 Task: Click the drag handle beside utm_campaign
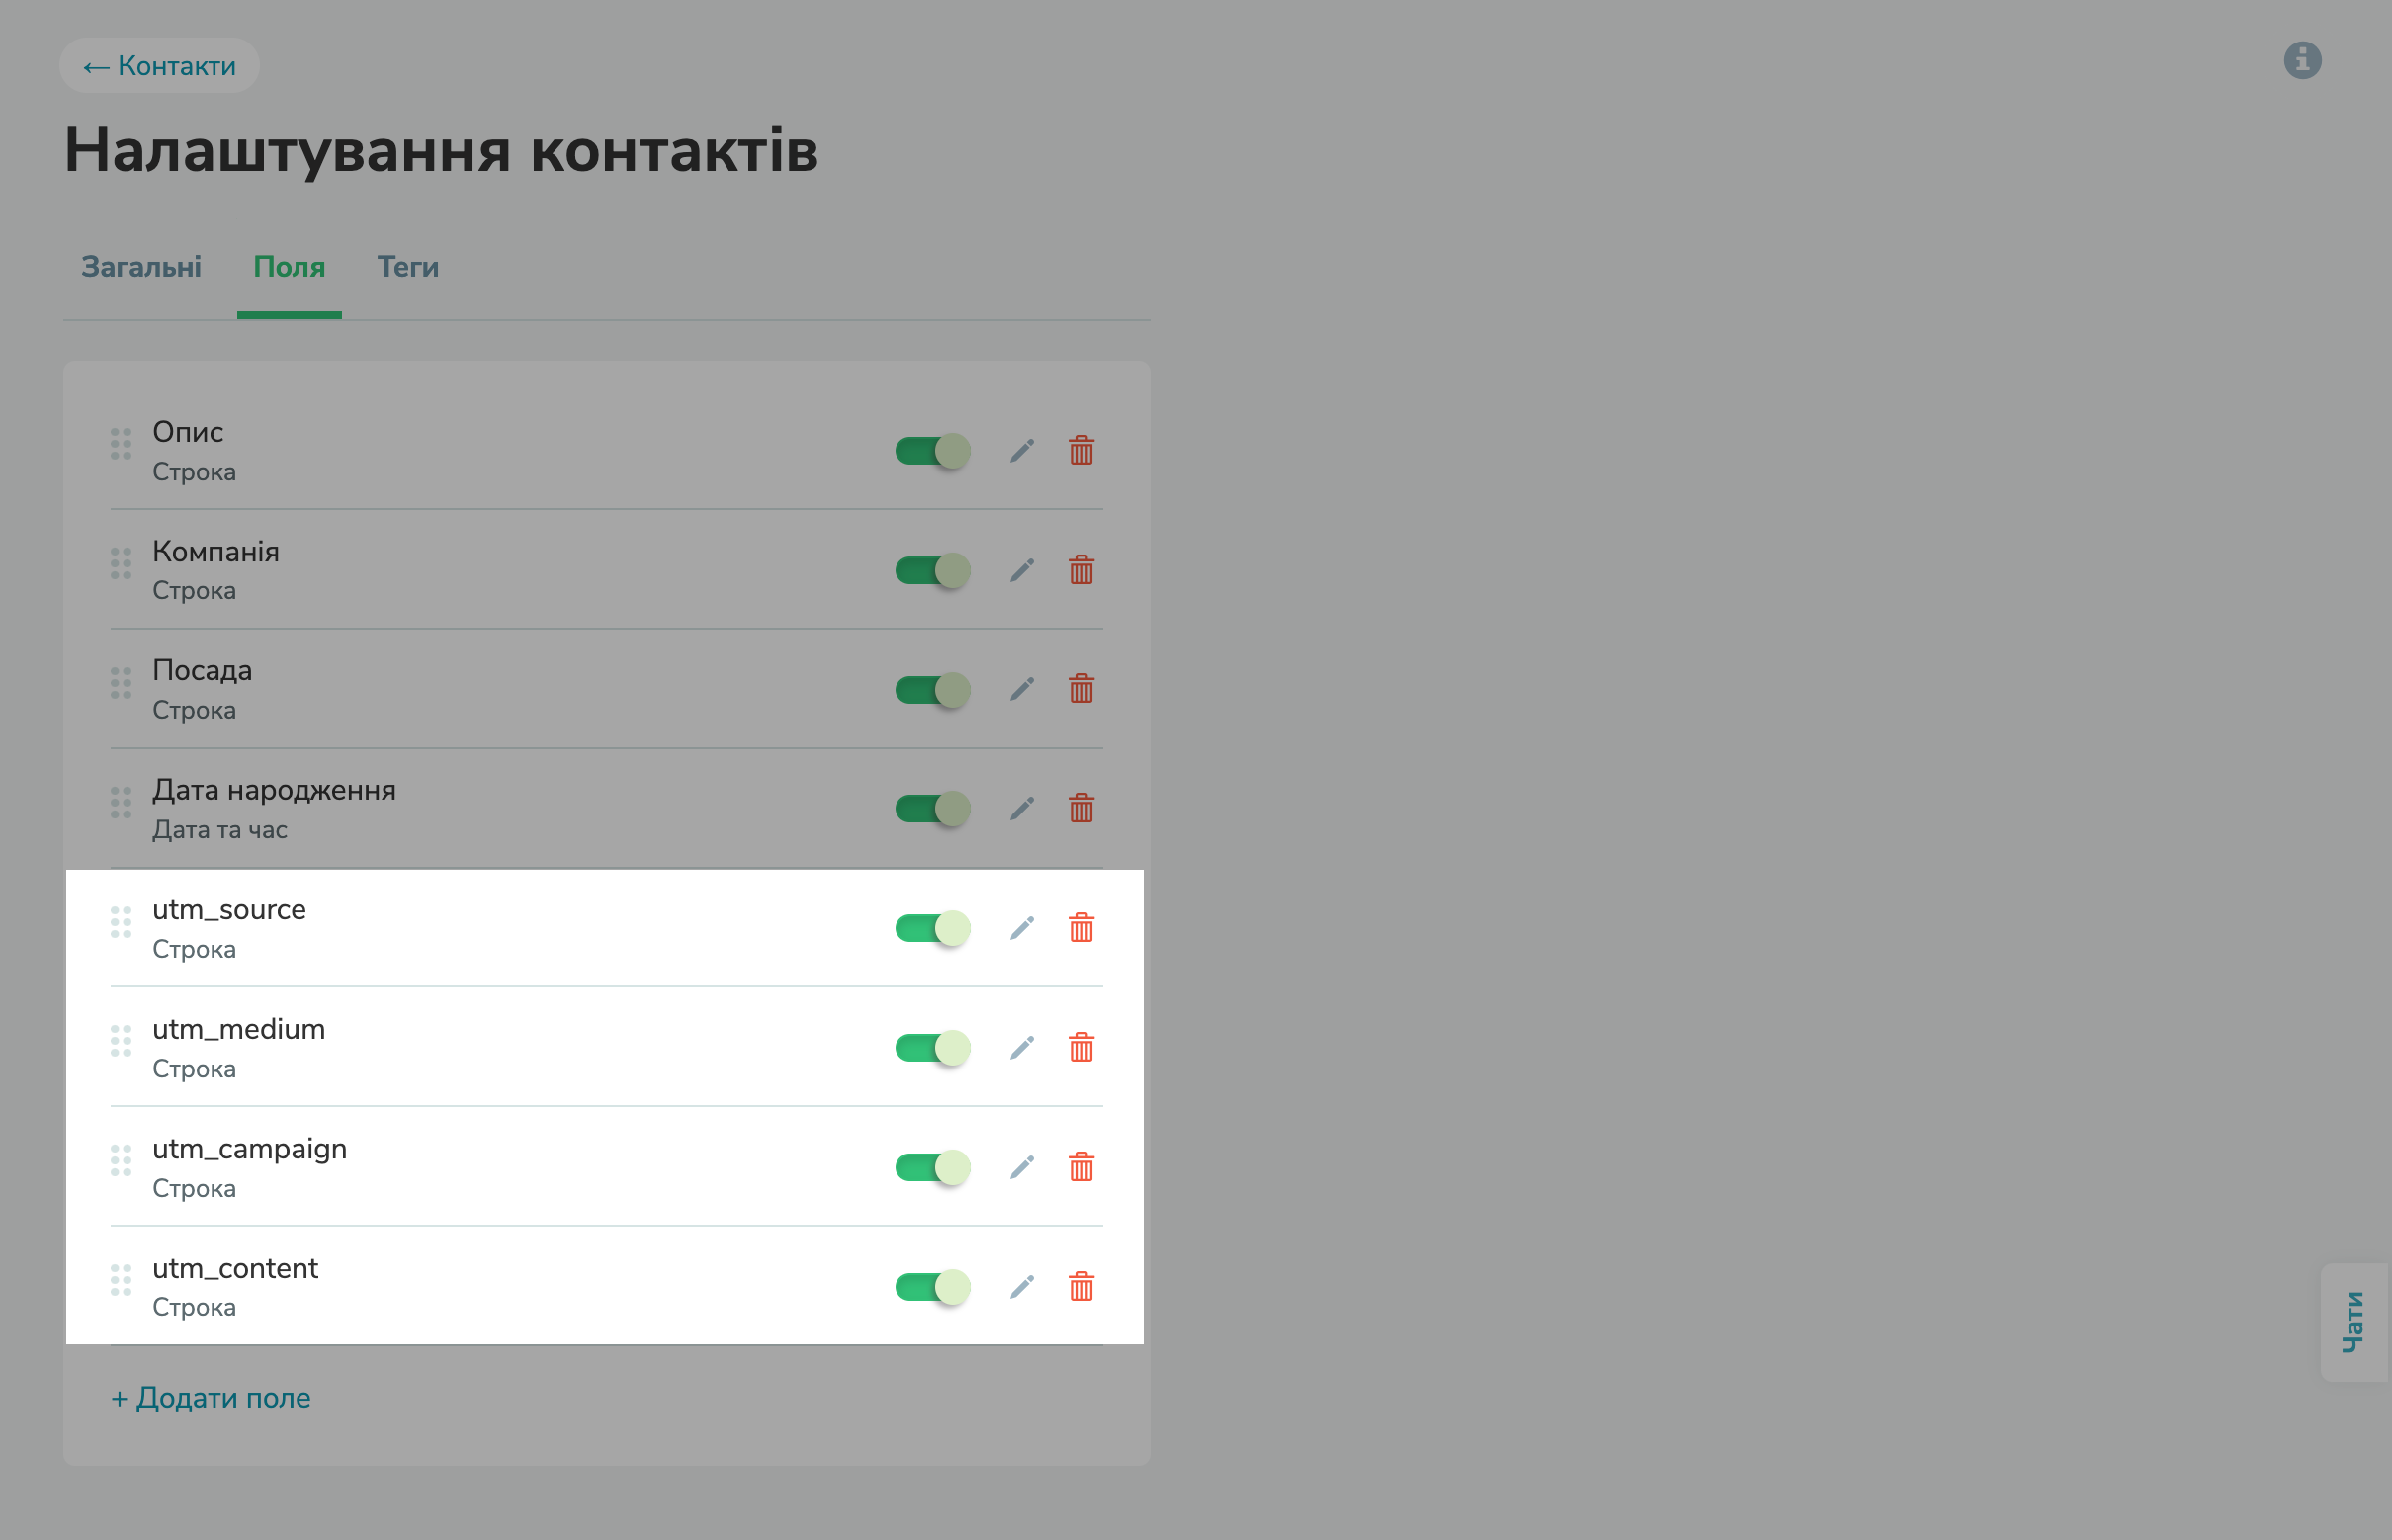click(x=121, y=1162)
